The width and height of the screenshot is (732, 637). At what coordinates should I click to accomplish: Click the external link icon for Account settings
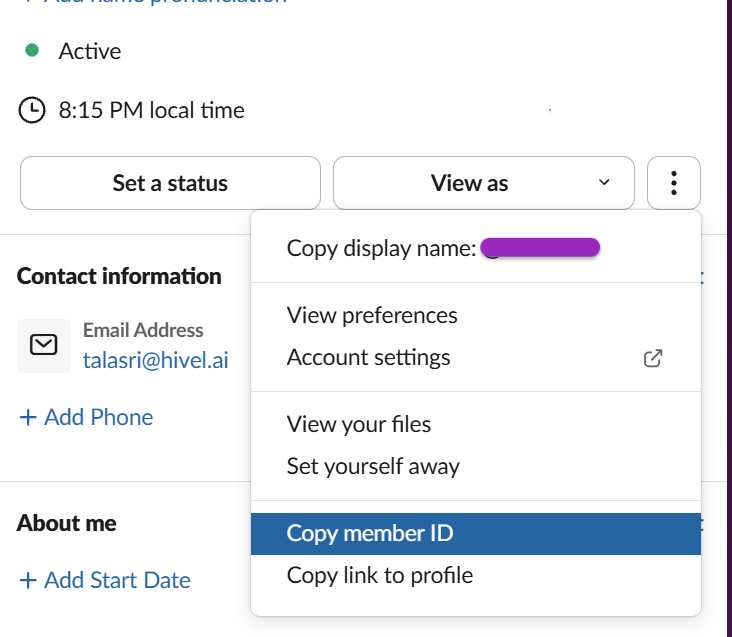653,358
